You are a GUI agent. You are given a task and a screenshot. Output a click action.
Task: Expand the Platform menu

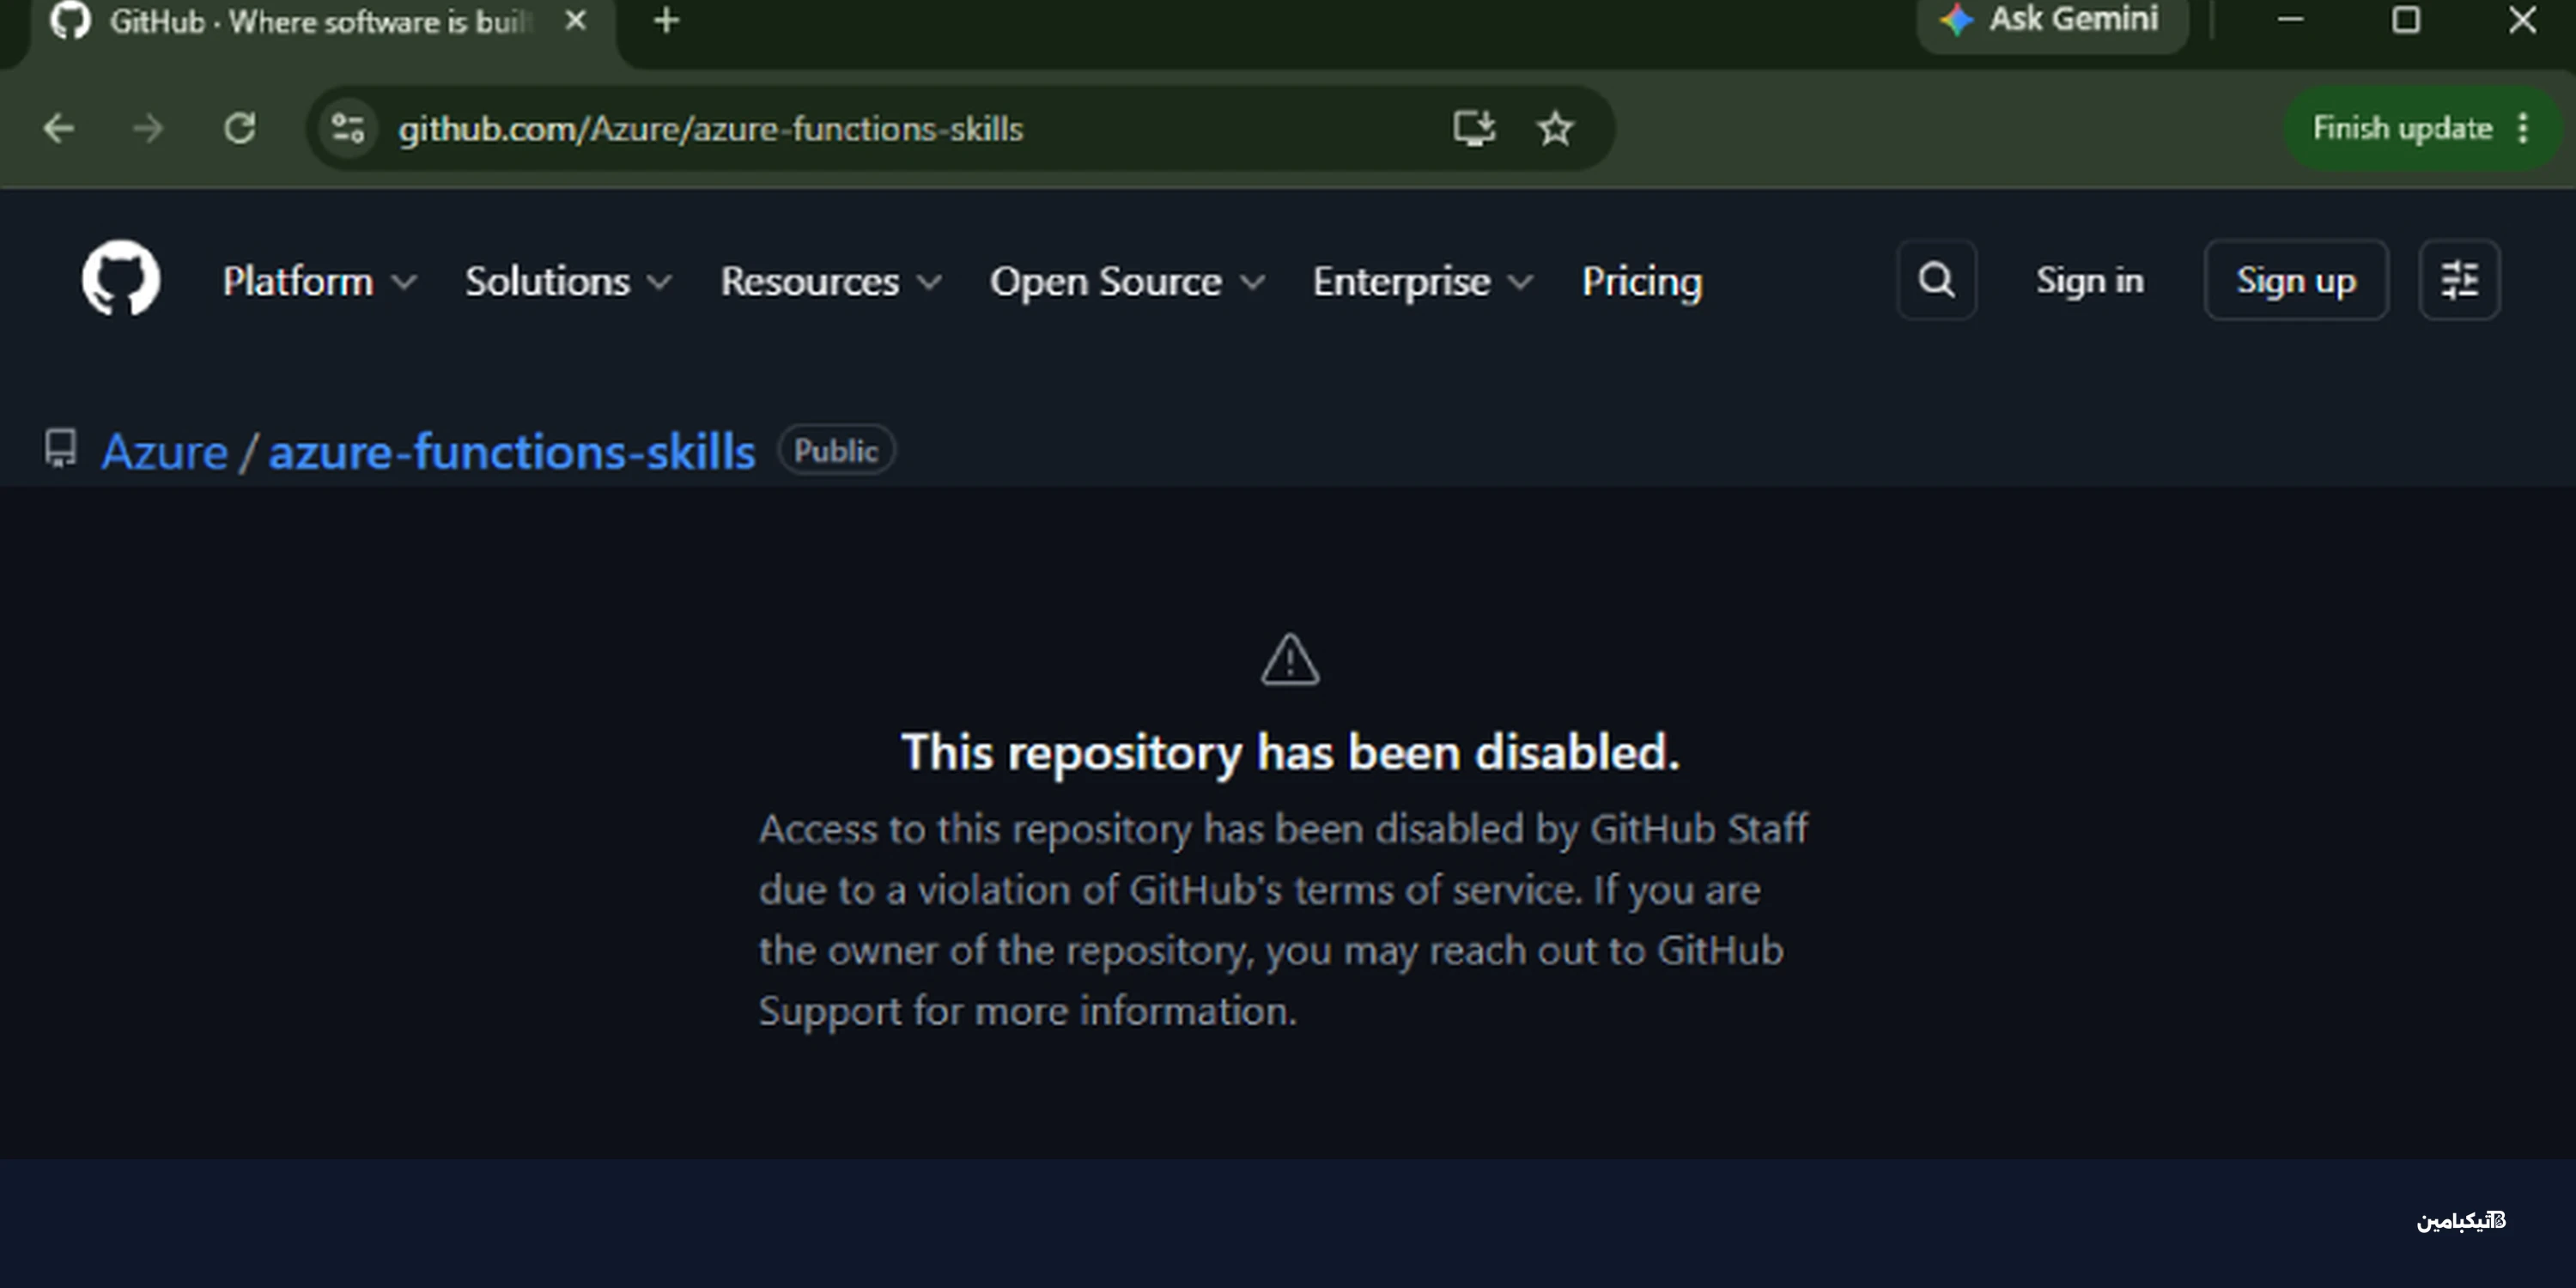319,281
